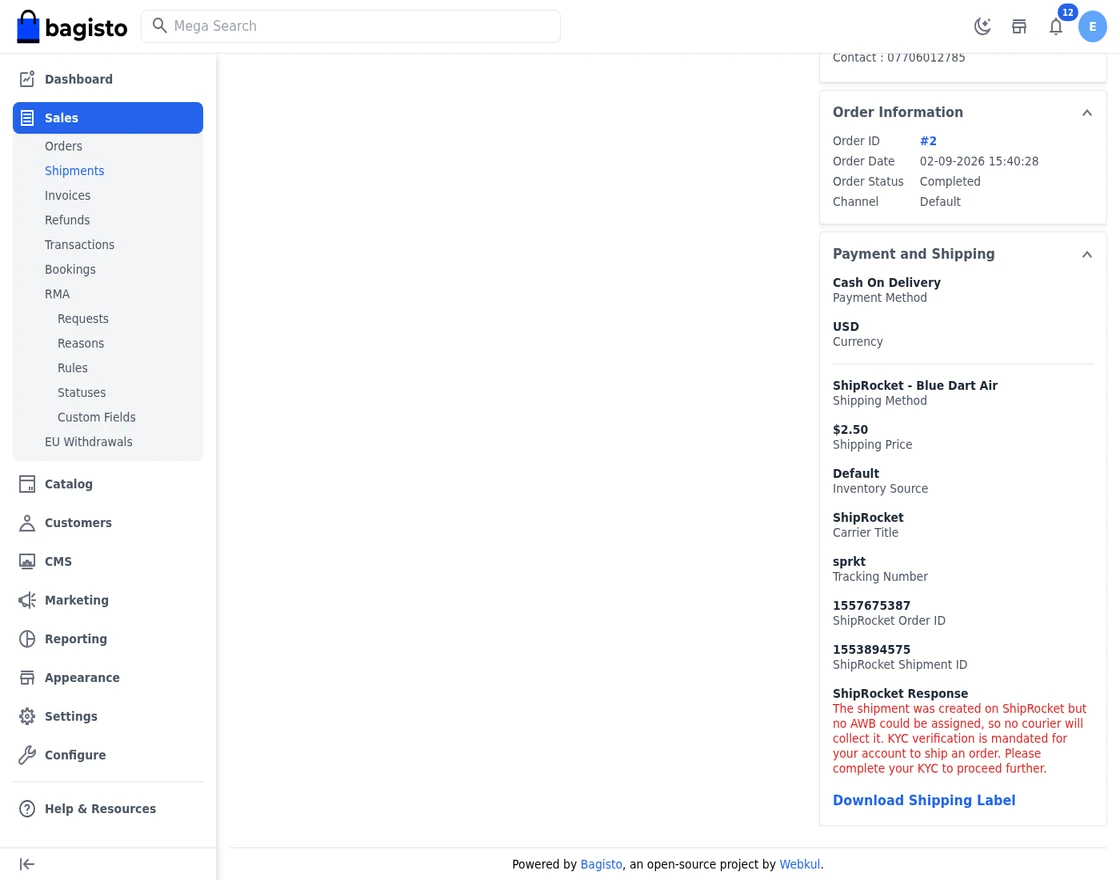Select ShipRocket - Blue Dart Air text
This screenshot has width=1120, height=880.
tap(915, 386)
